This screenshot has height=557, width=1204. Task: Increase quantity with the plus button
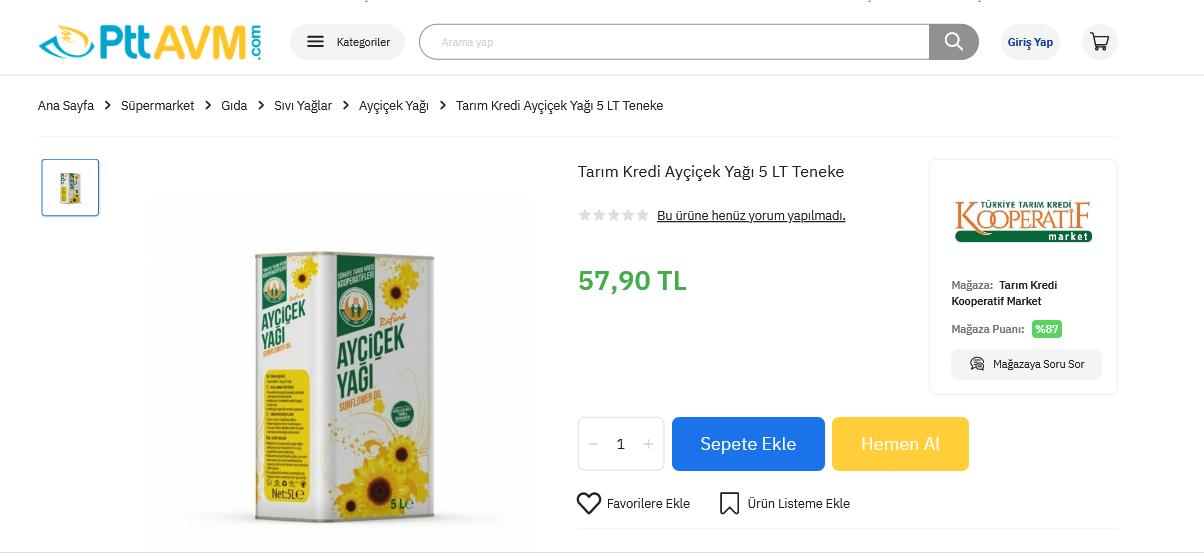click(x=648, y=444)
